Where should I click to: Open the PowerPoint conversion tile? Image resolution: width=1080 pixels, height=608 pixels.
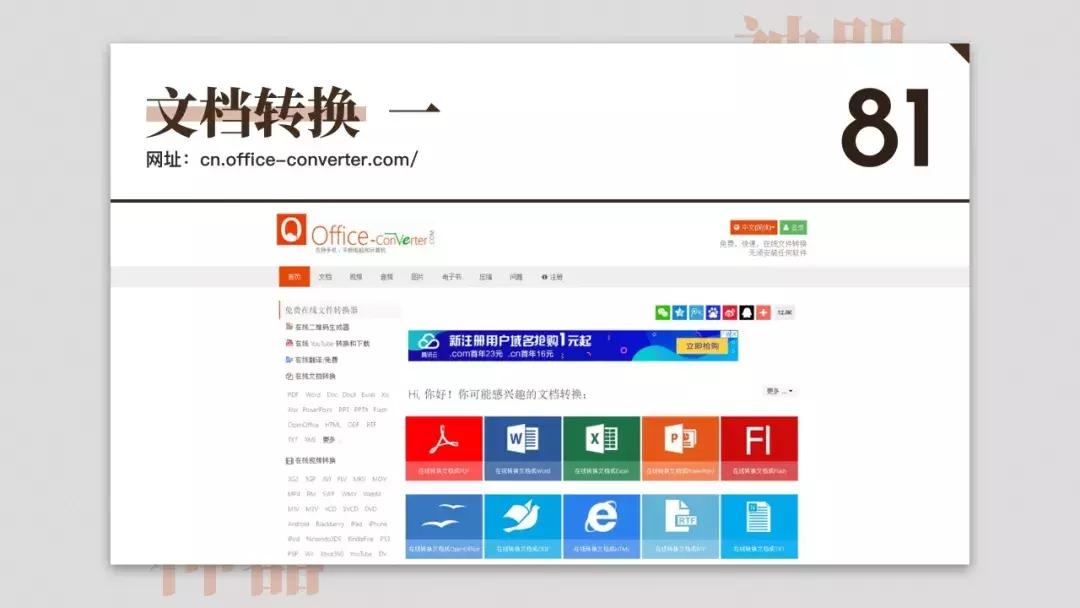[x=681, y=447]
